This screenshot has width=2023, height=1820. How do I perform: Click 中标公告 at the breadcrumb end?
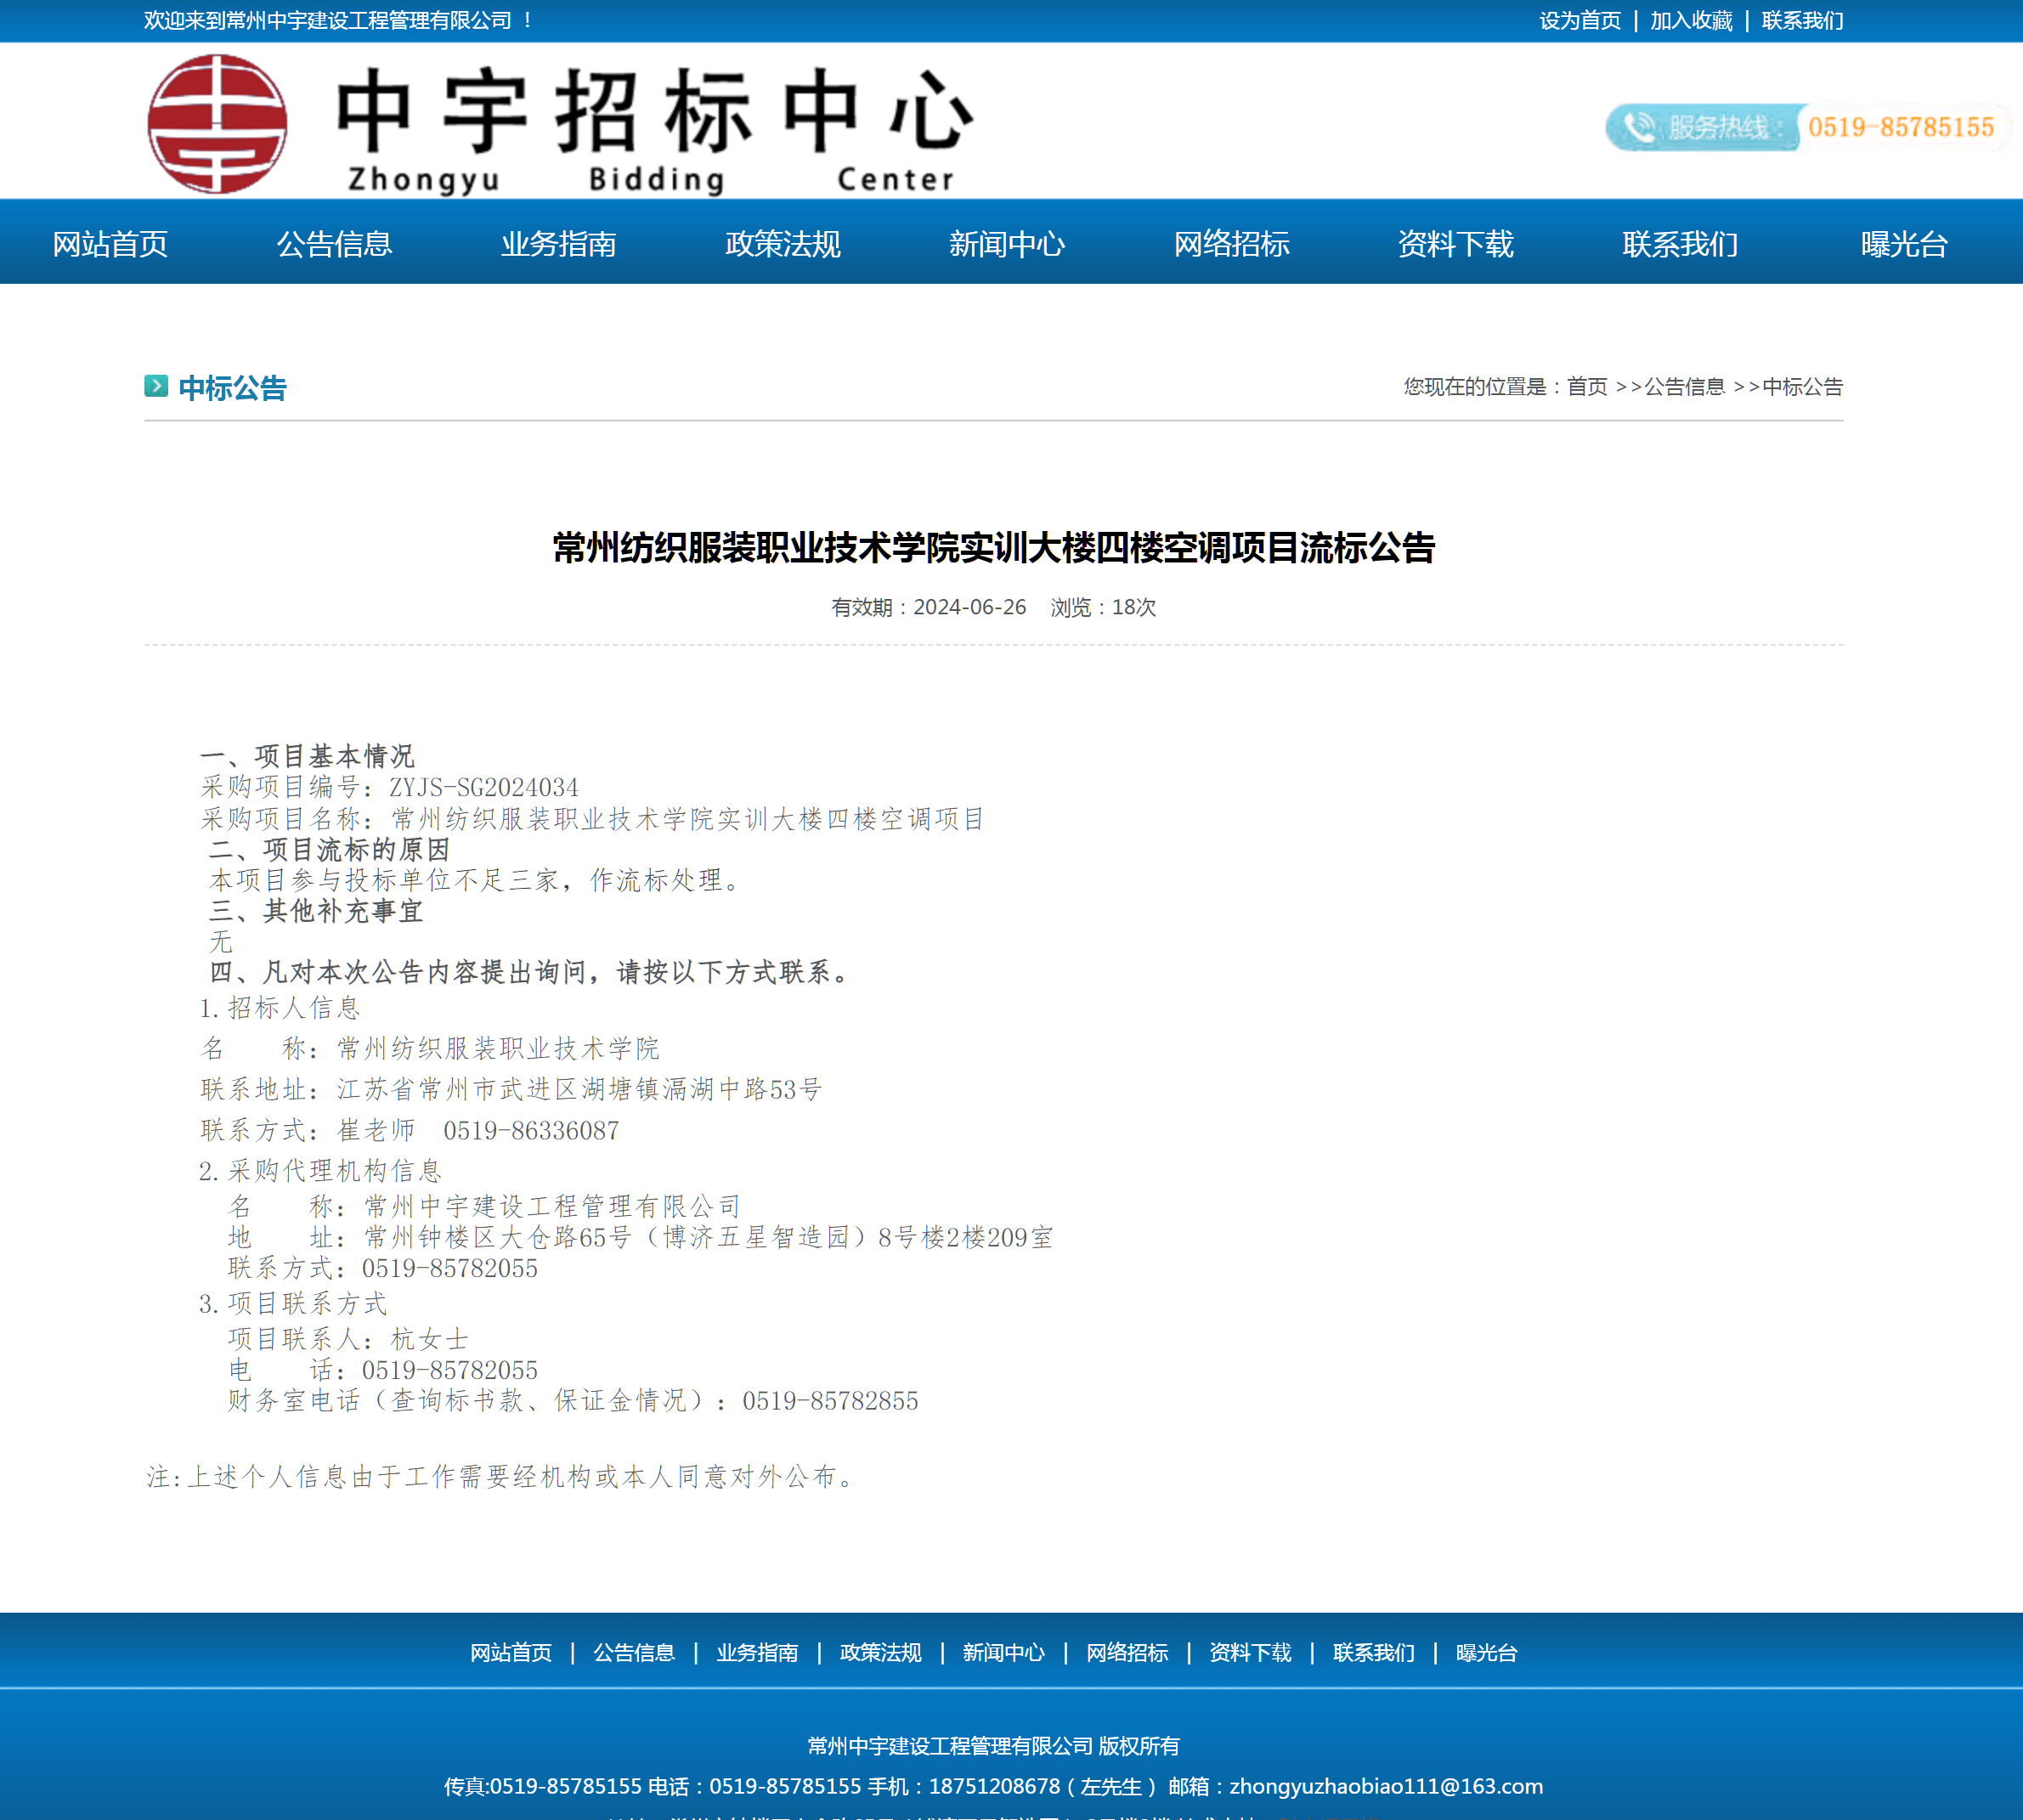click(x=1802, y=387)
